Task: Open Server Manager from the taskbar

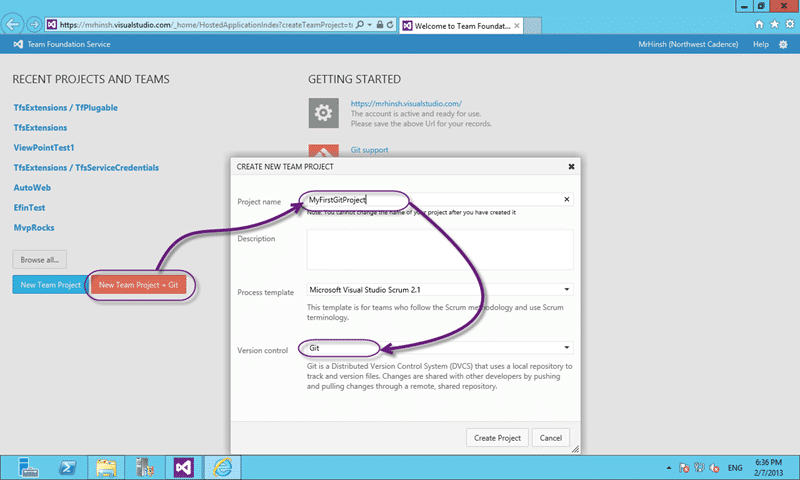Action: click(x=28, y=467)
